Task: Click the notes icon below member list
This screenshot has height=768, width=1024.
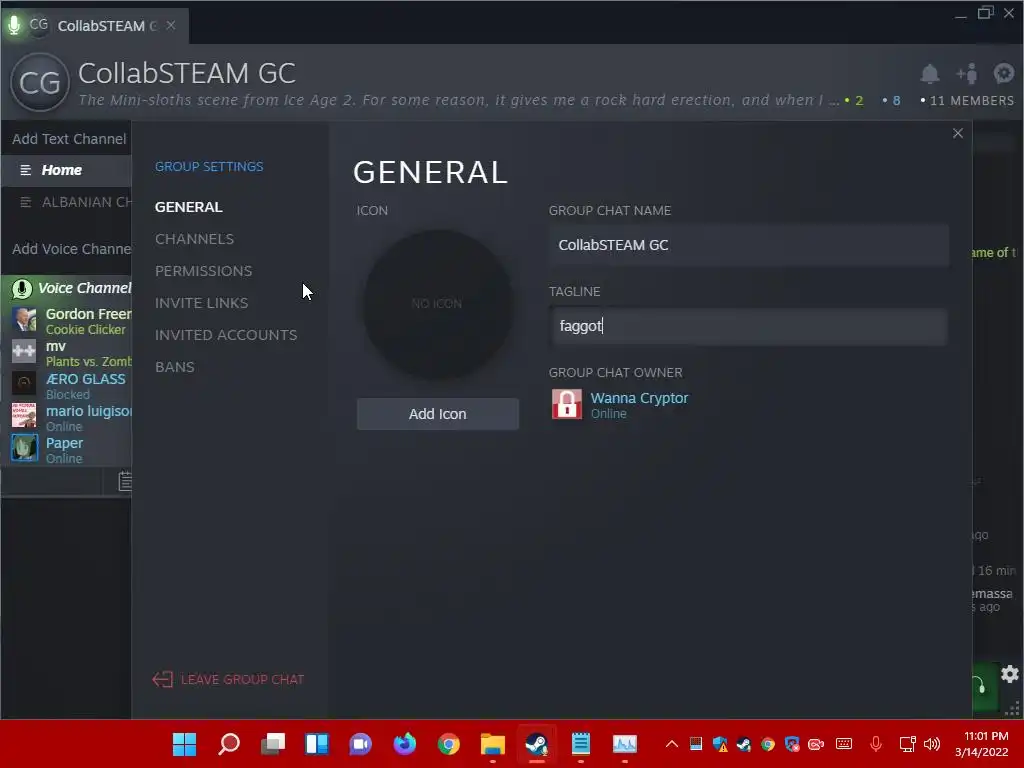Action: coord(125,481)
